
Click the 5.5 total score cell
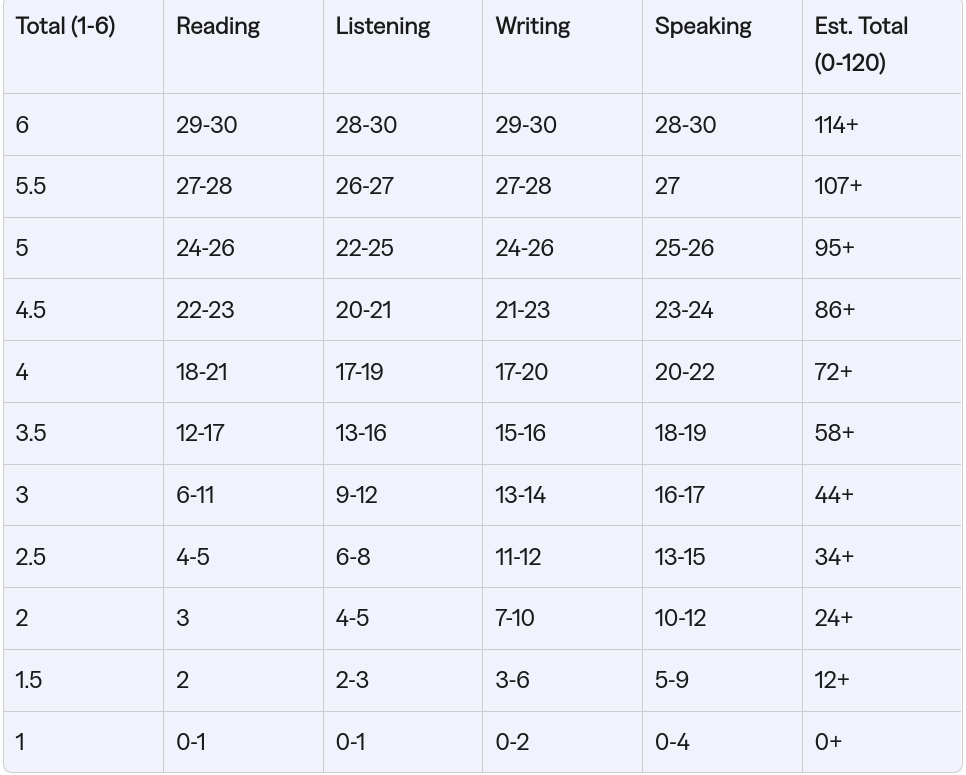pyautogui.click(x=31, y=186)
